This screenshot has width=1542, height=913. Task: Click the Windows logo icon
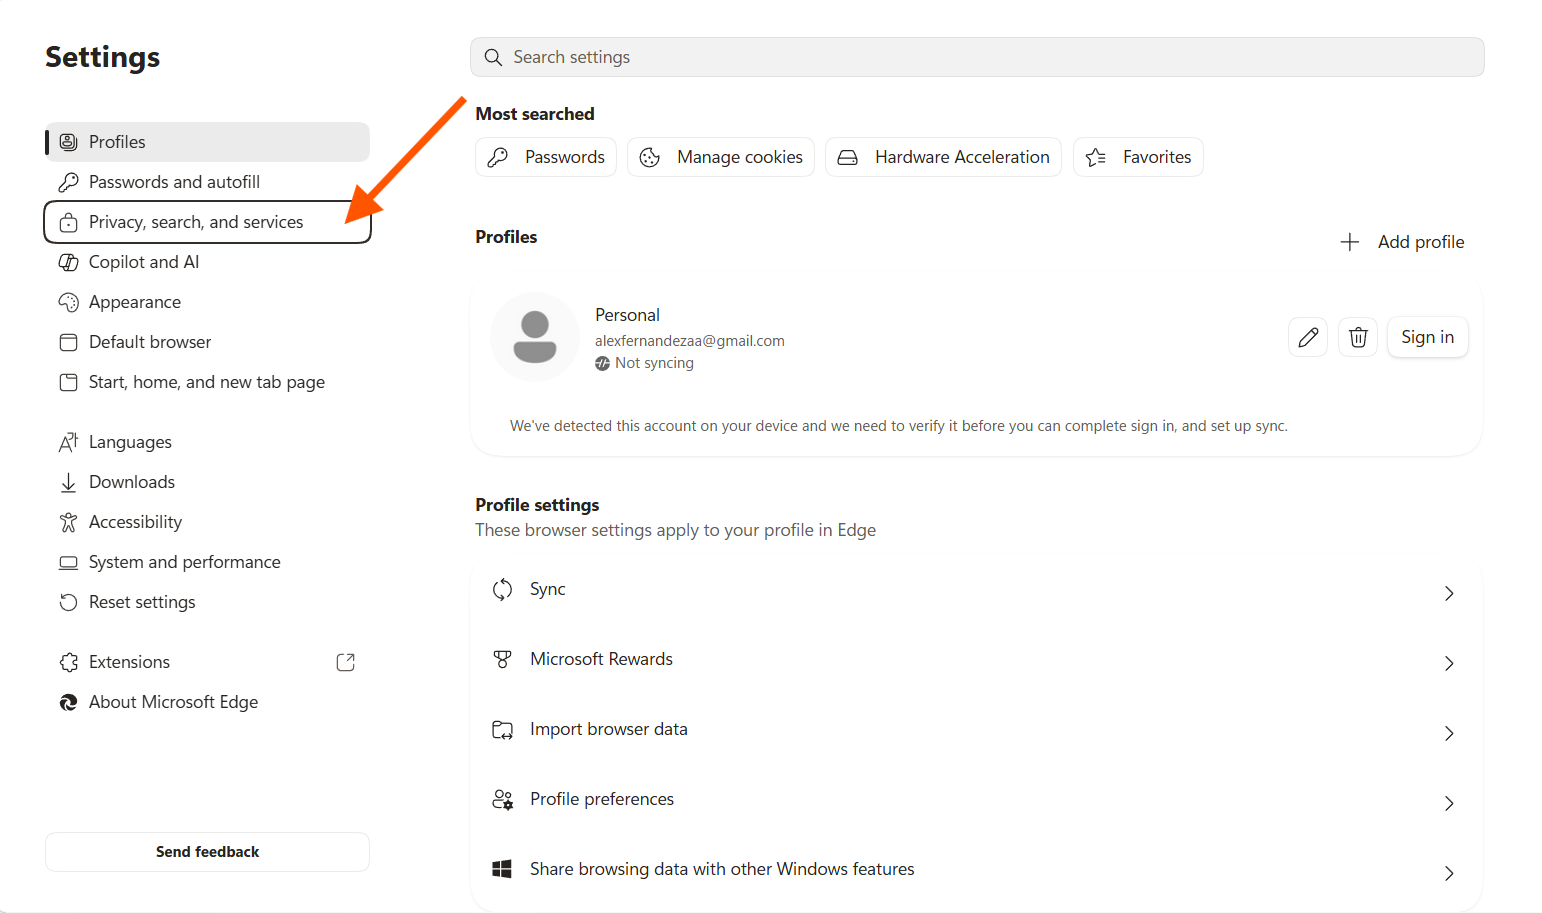[x=502, y=869]
